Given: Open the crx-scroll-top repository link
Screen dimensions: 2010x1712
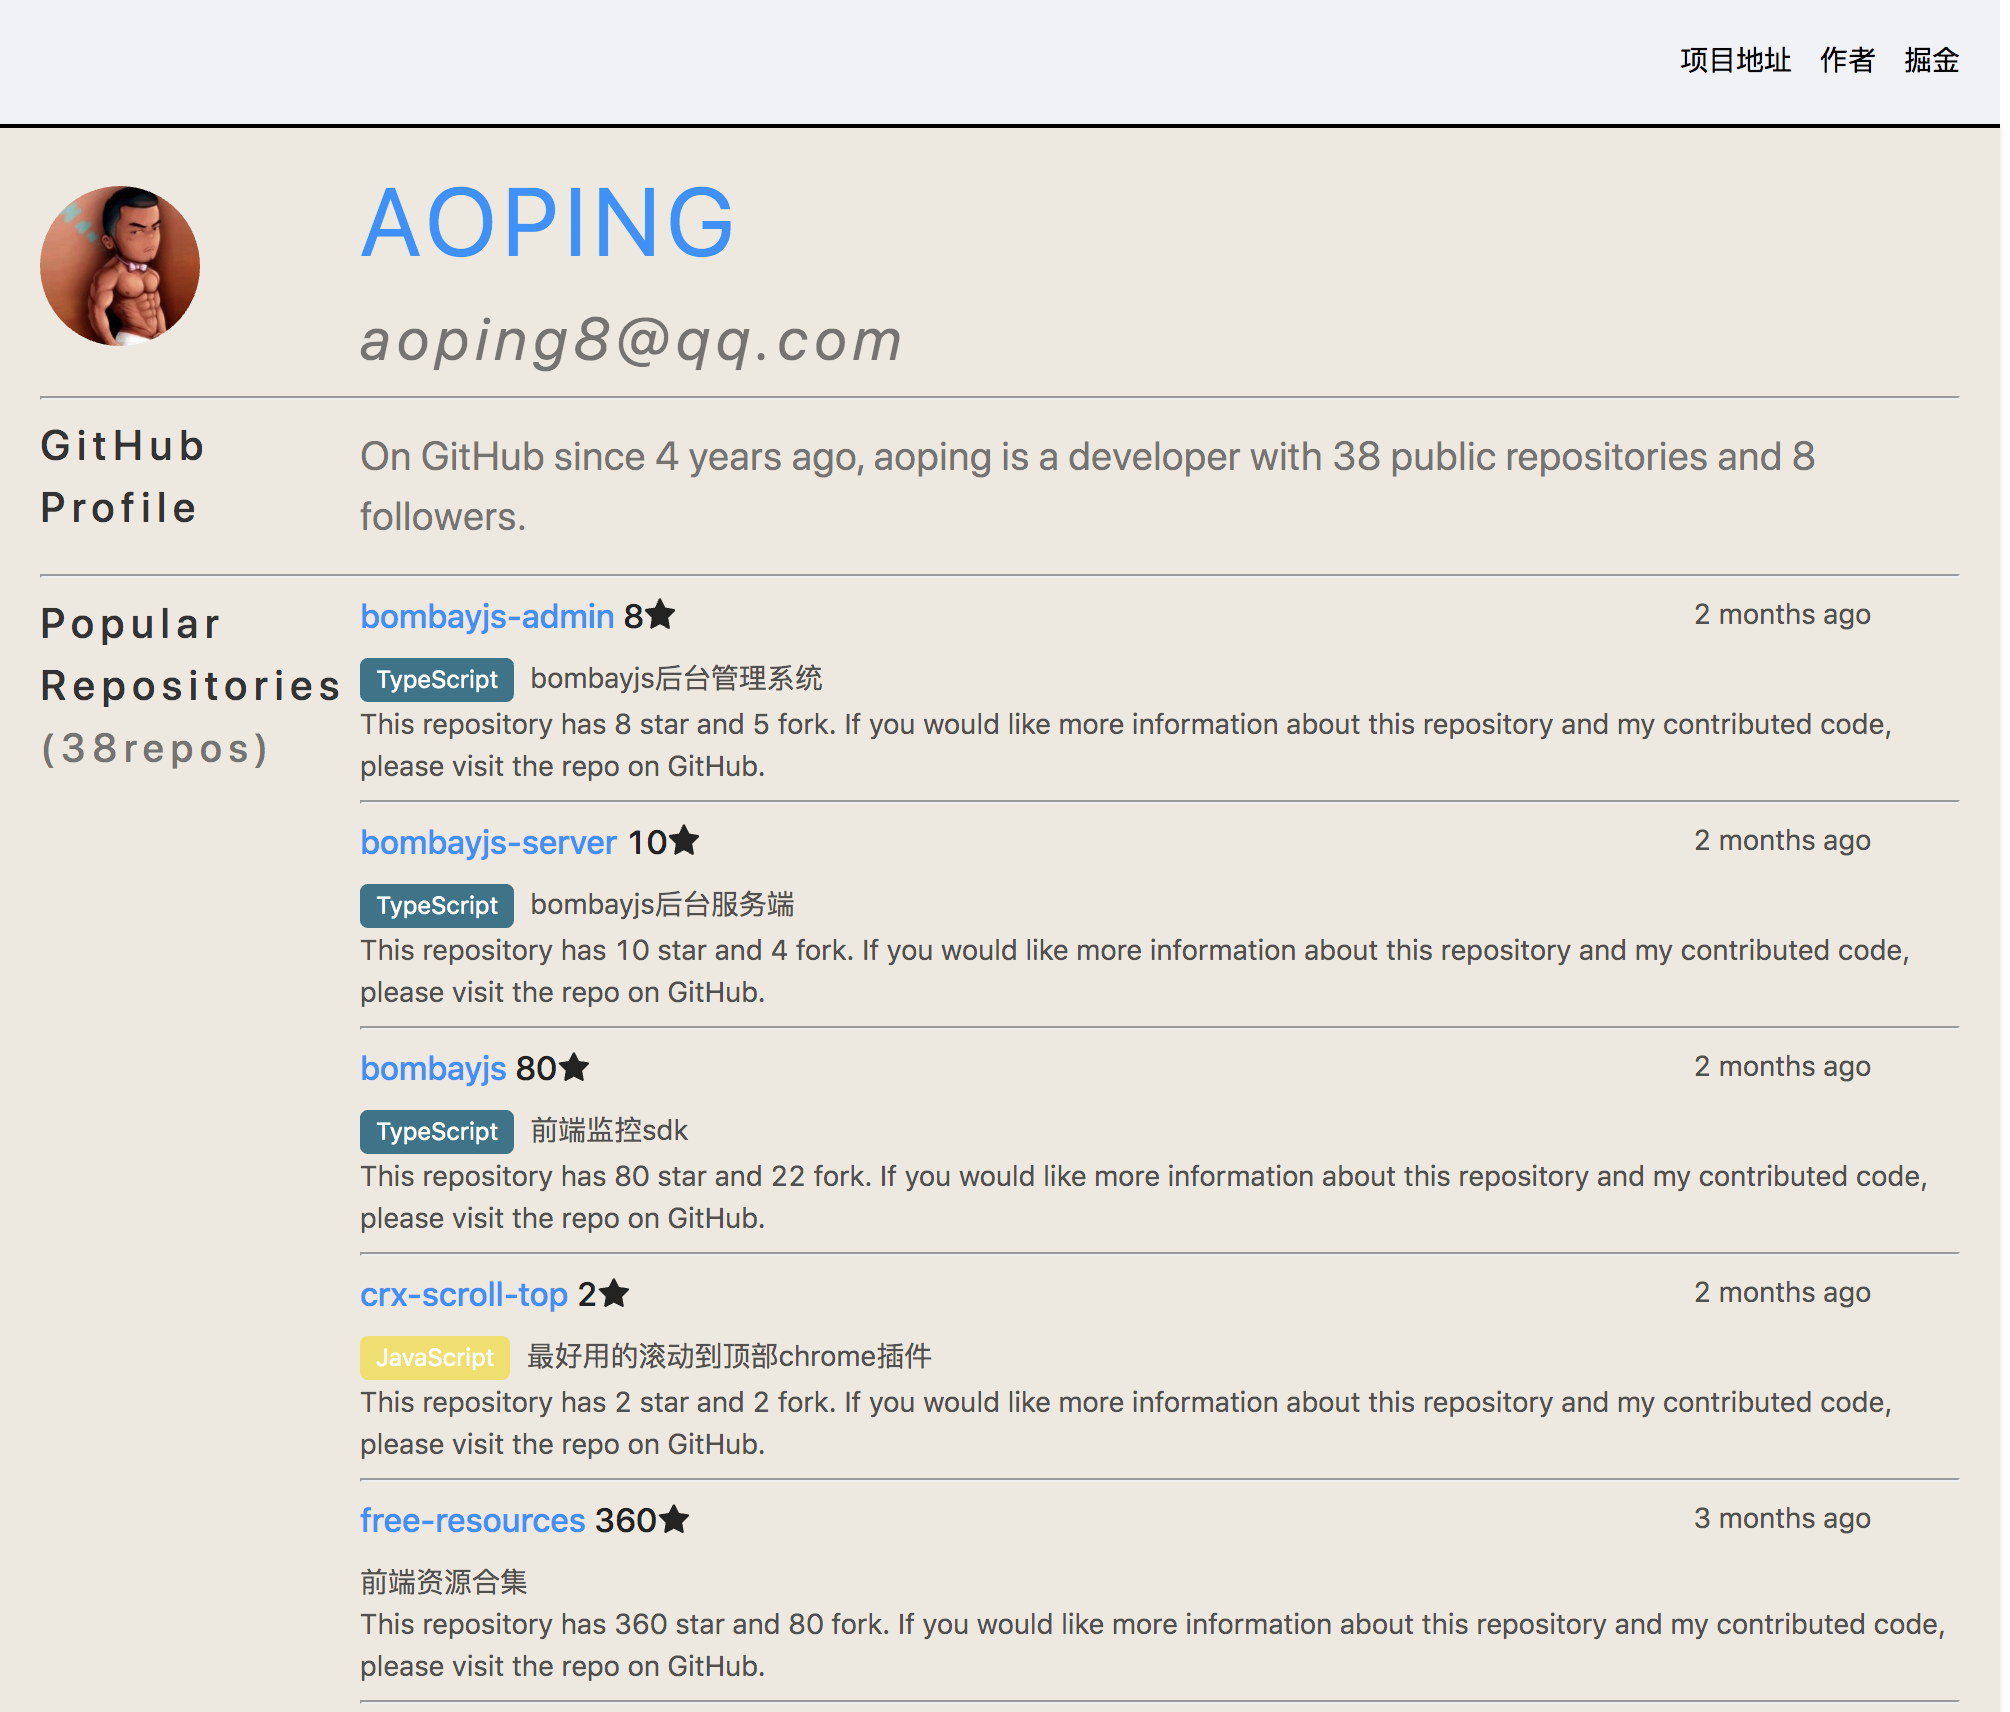Looking at the screenshot, I should click(464, 1294).
